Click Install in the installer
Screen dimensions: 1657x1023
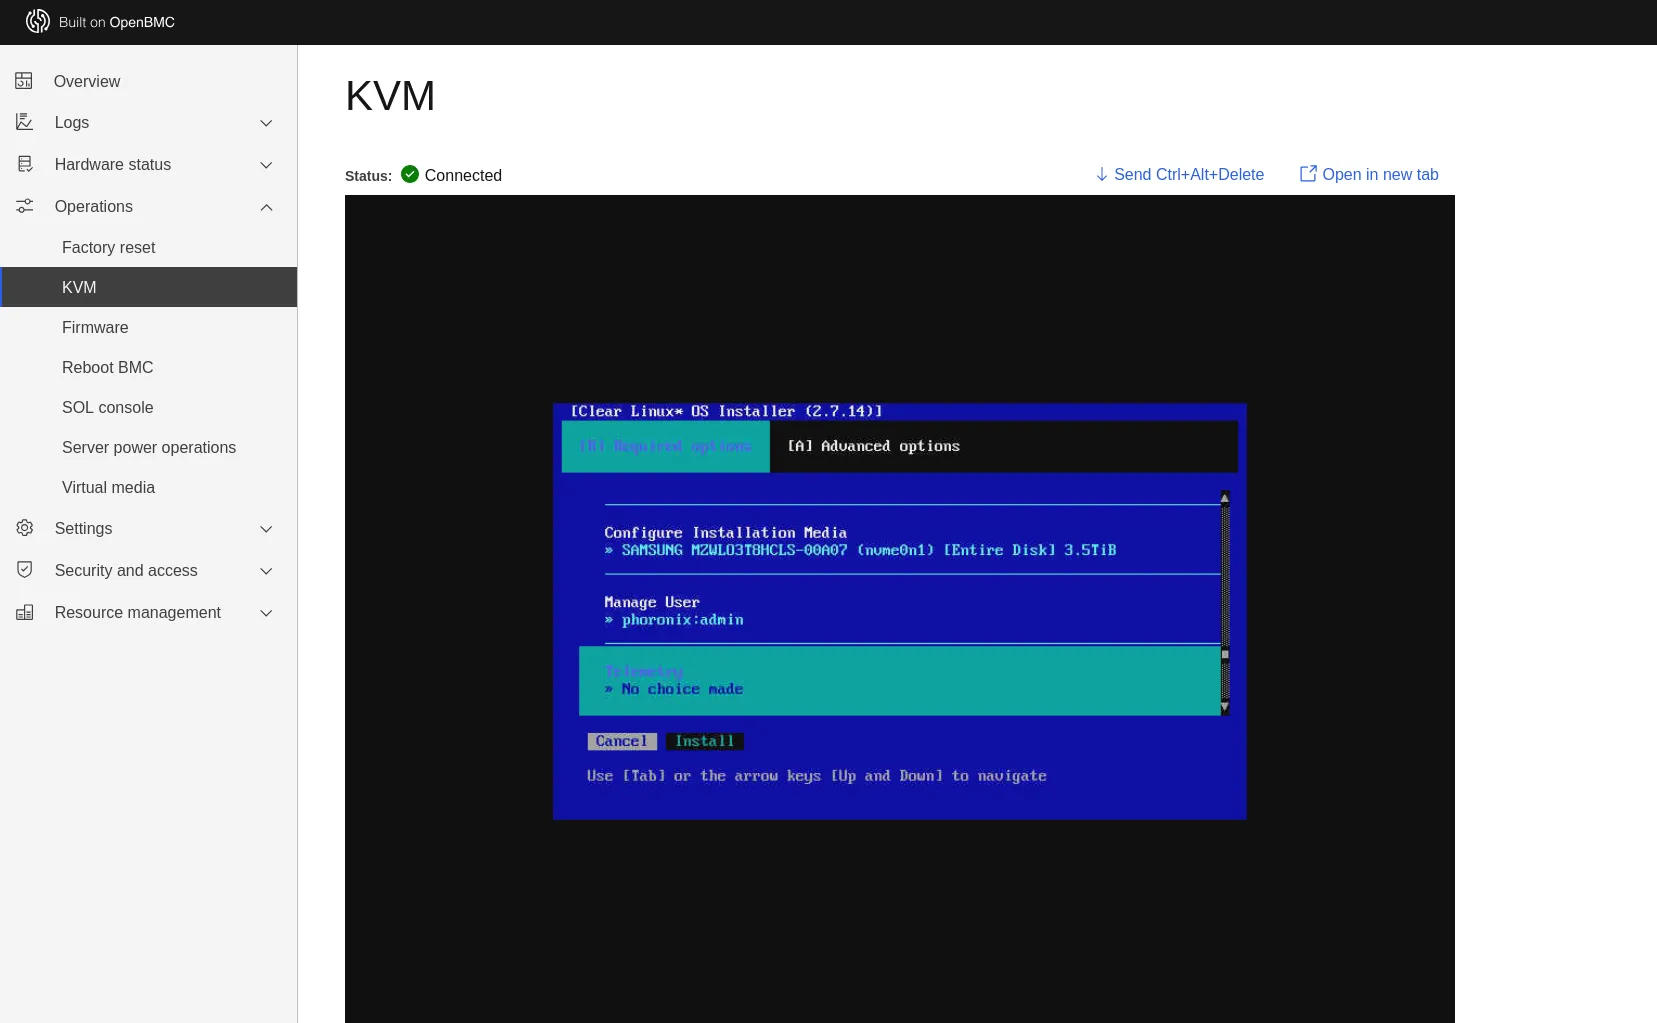point(704,741)
